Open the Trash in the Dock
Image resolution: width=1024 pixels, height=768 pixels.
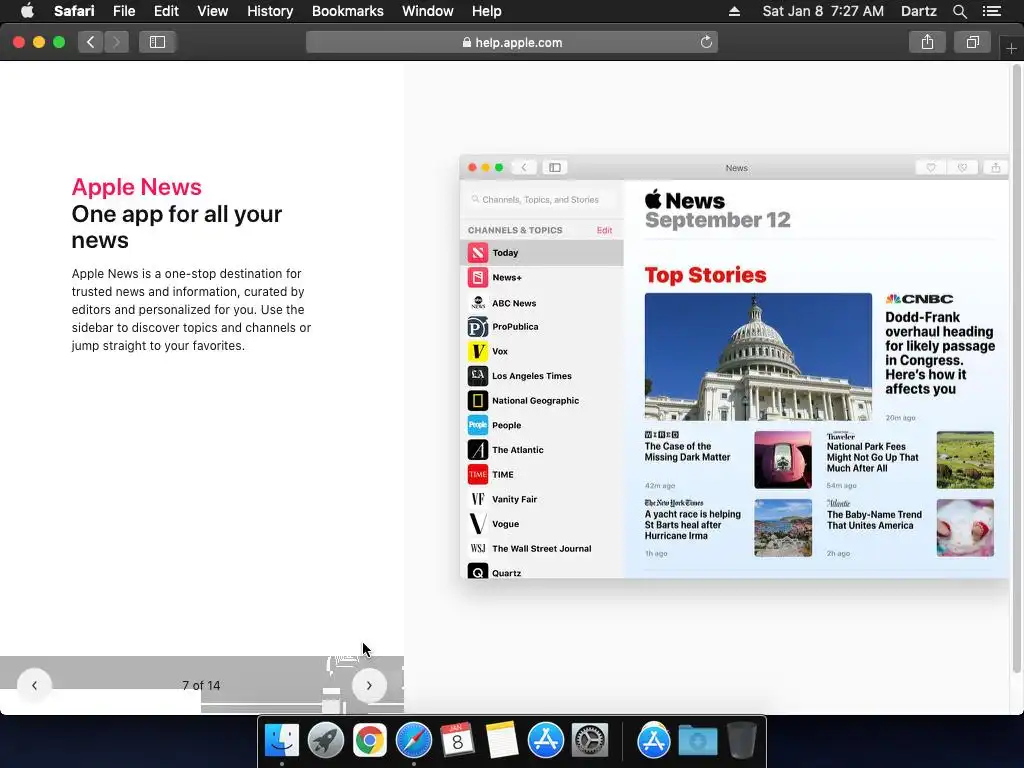point(742,741)
